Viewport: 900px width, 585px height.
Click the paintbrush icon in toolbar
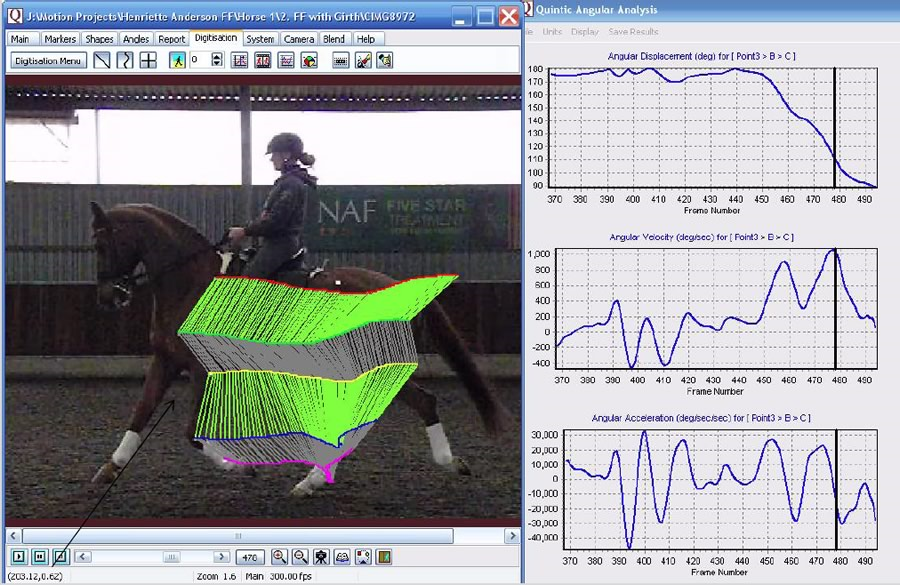pos(362,61)
